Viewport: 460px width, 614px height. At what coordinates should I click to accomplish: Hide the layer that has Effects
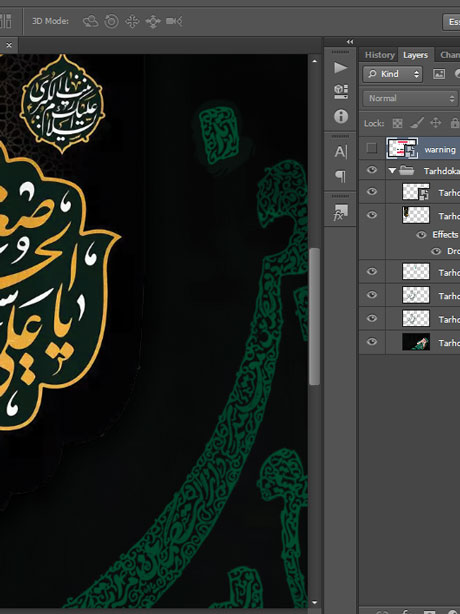[372, 215]
